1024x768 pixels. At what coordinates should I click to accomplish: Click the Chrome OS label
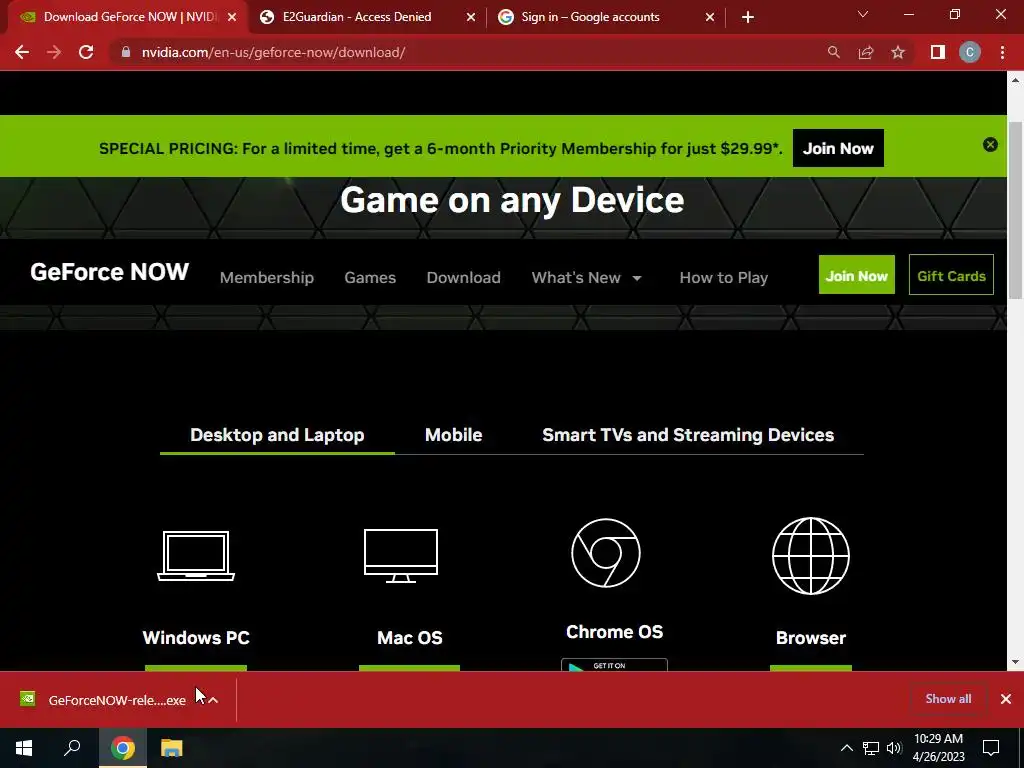click(x=615, y=632)
